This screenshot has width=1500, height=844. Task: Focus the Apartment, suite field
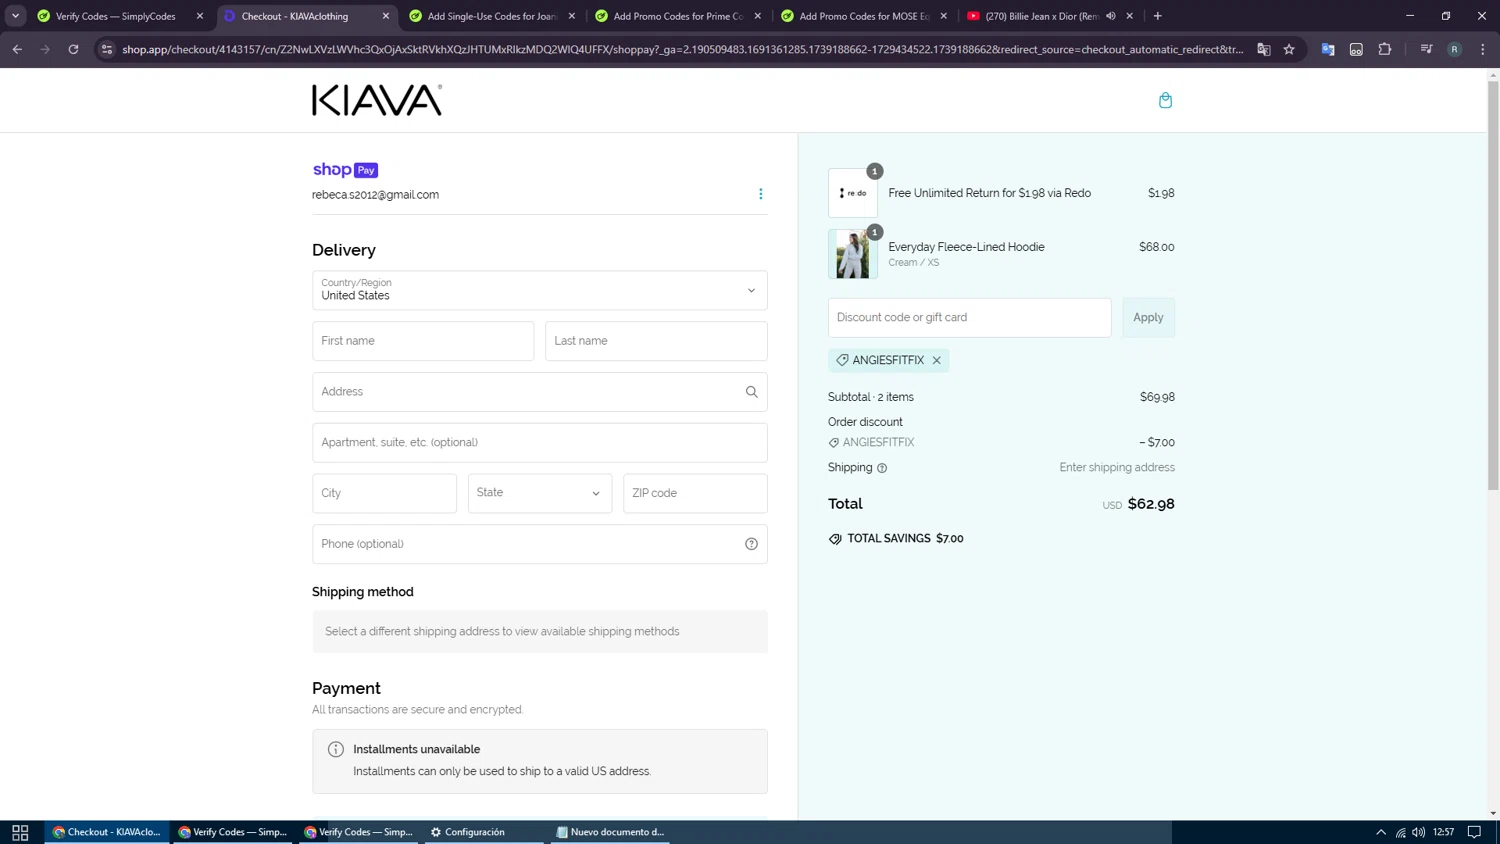pos(540,443)
